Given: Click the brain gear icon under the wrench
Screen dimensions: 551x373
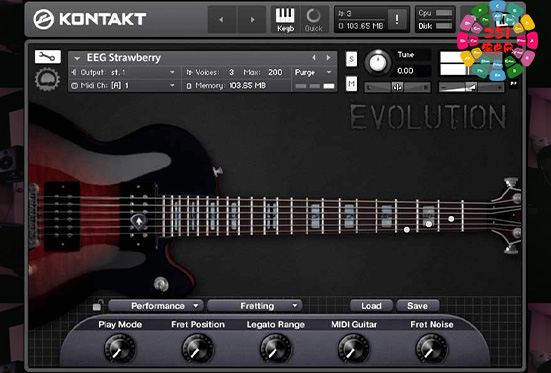Looking at the screenshot, I should [47, 79].
